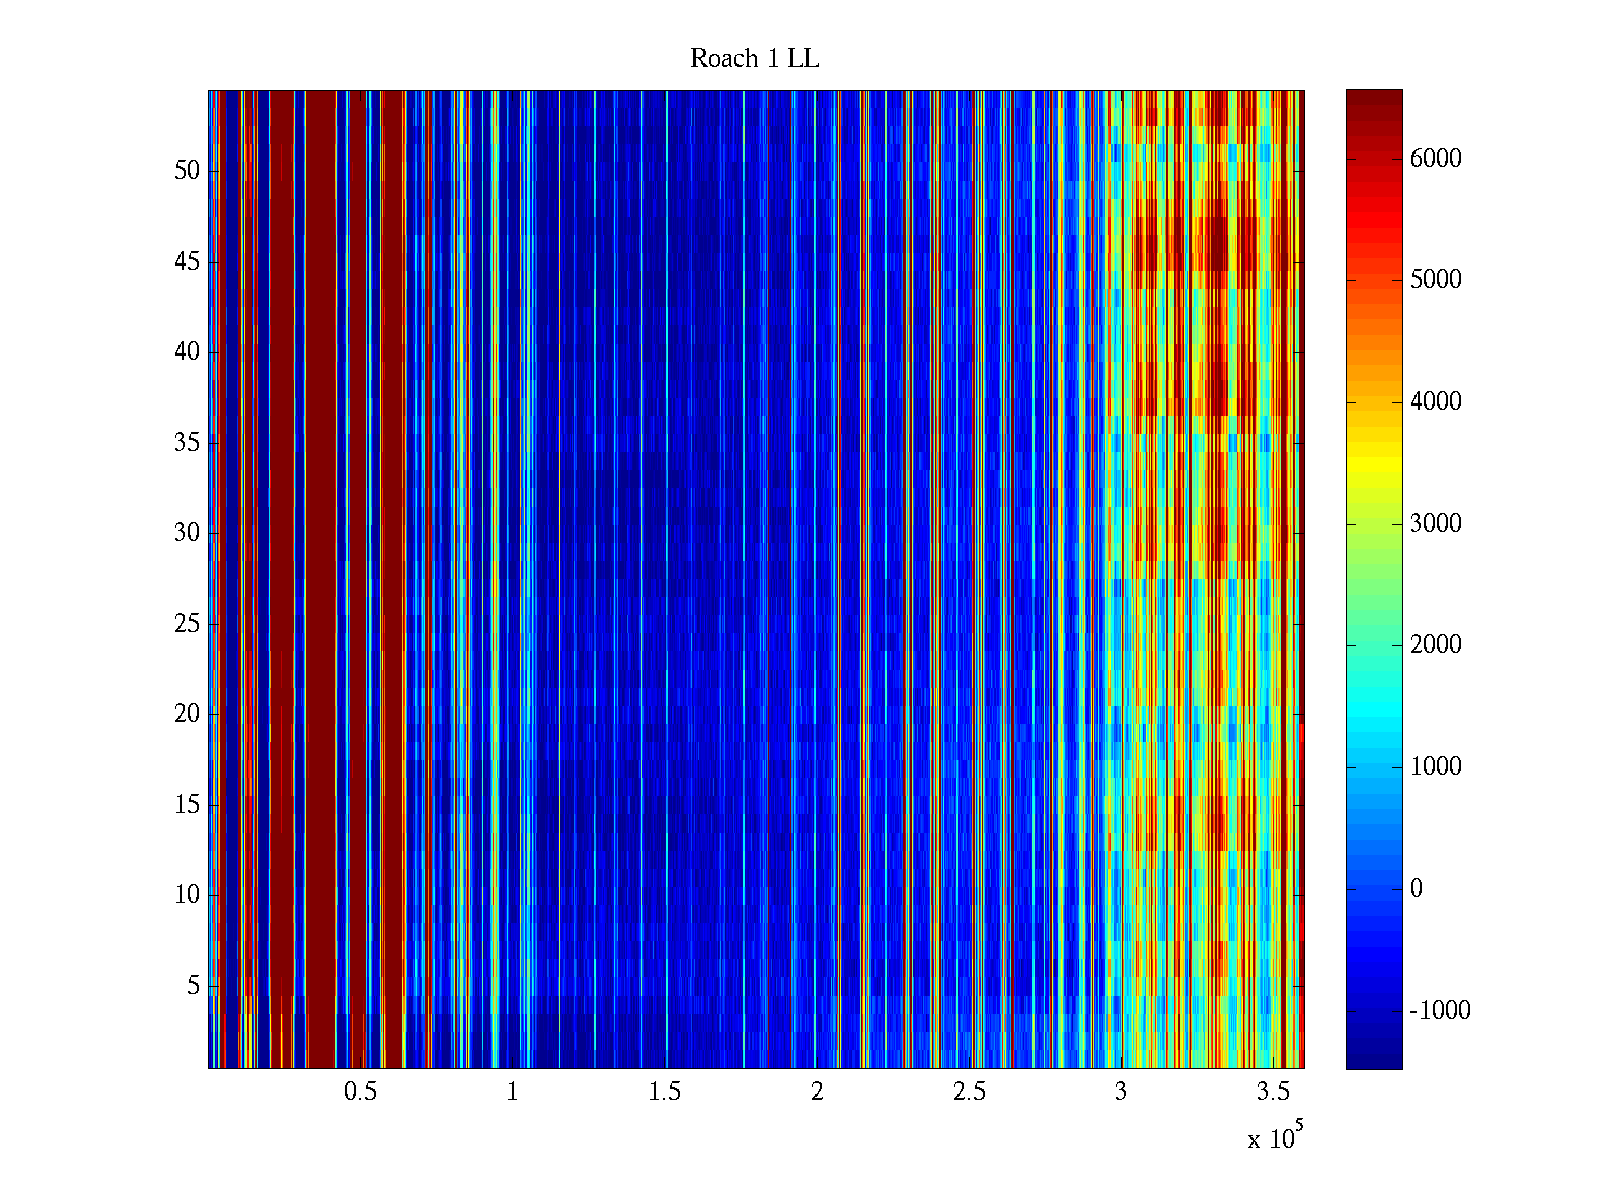This screenshot has width=1600, height=1200.
Task: Click the x-axis tick label 1.5
Action: 664,1092
